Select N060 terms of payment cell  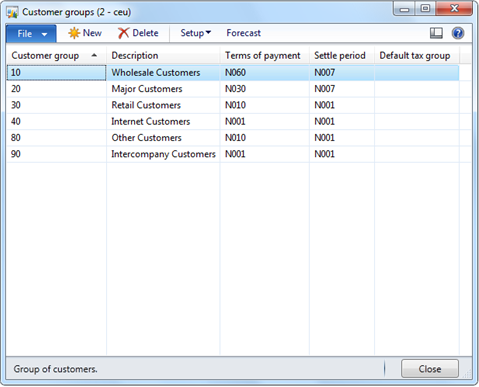tap(265, 72)
